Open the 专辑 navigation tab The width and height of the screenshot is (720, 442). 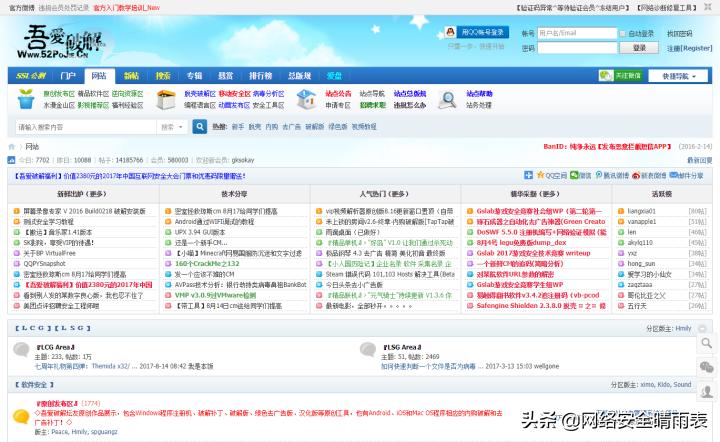click(x=194, y=76)
